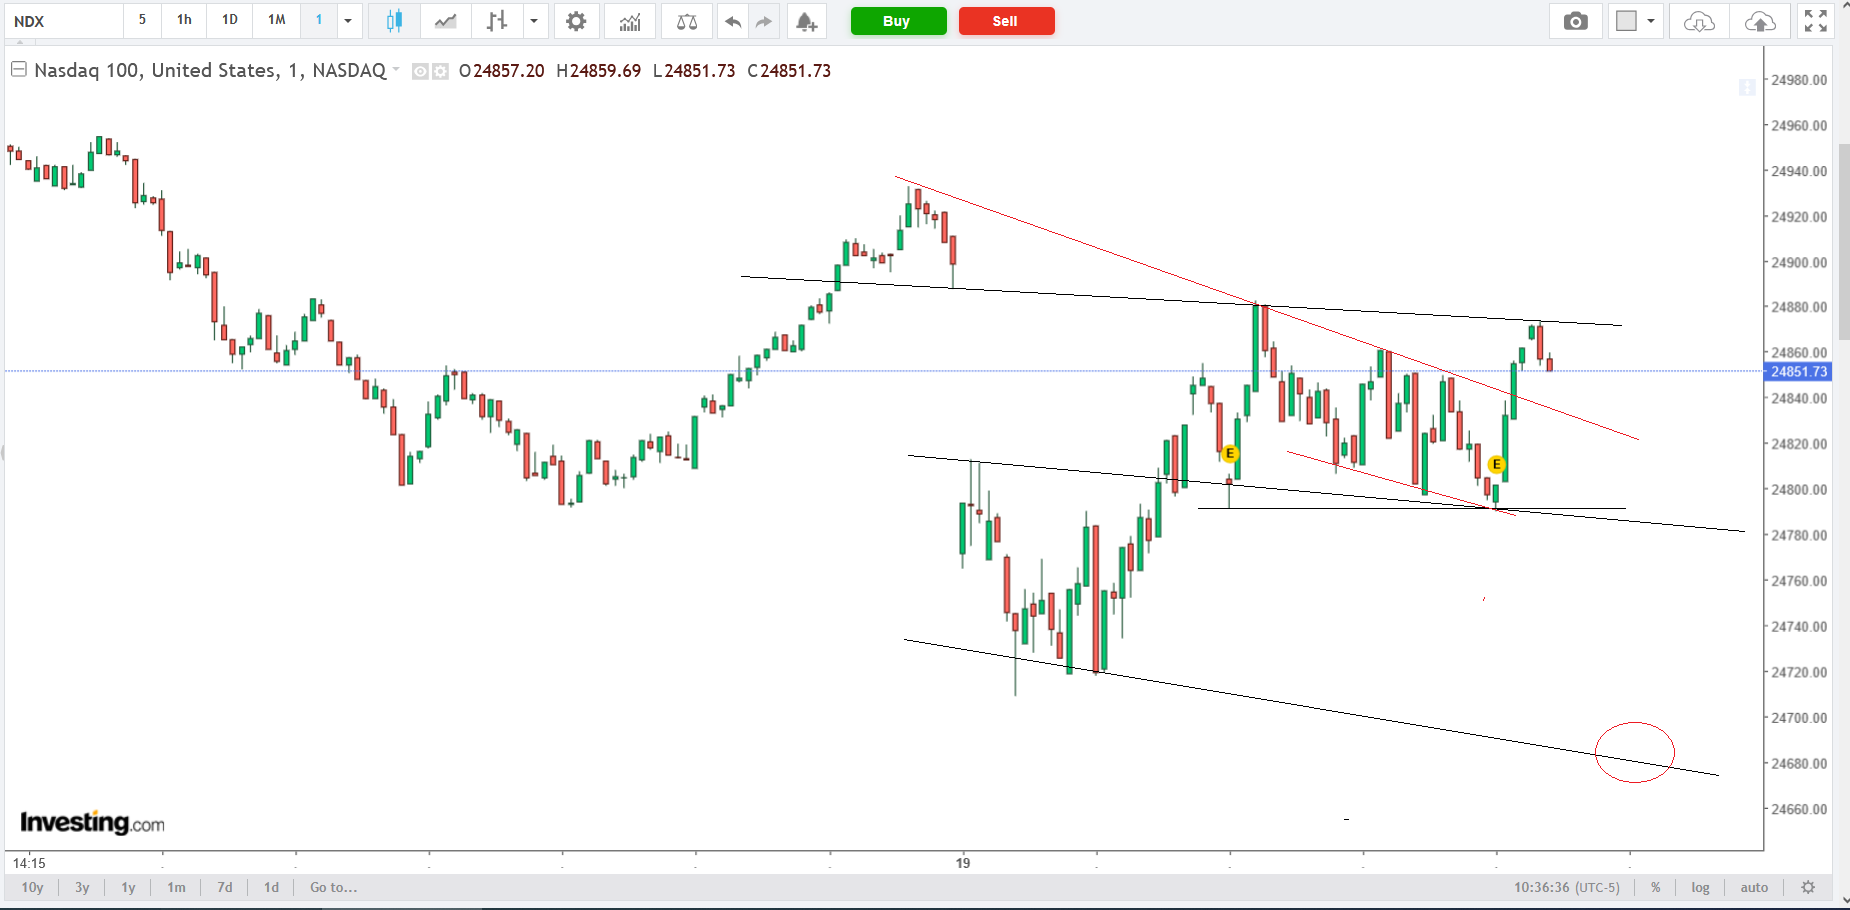This screenshot has height=910, width=1850.
Task: Toggle fullscreen mode for the chart
Action: (x=1815, y=21)
